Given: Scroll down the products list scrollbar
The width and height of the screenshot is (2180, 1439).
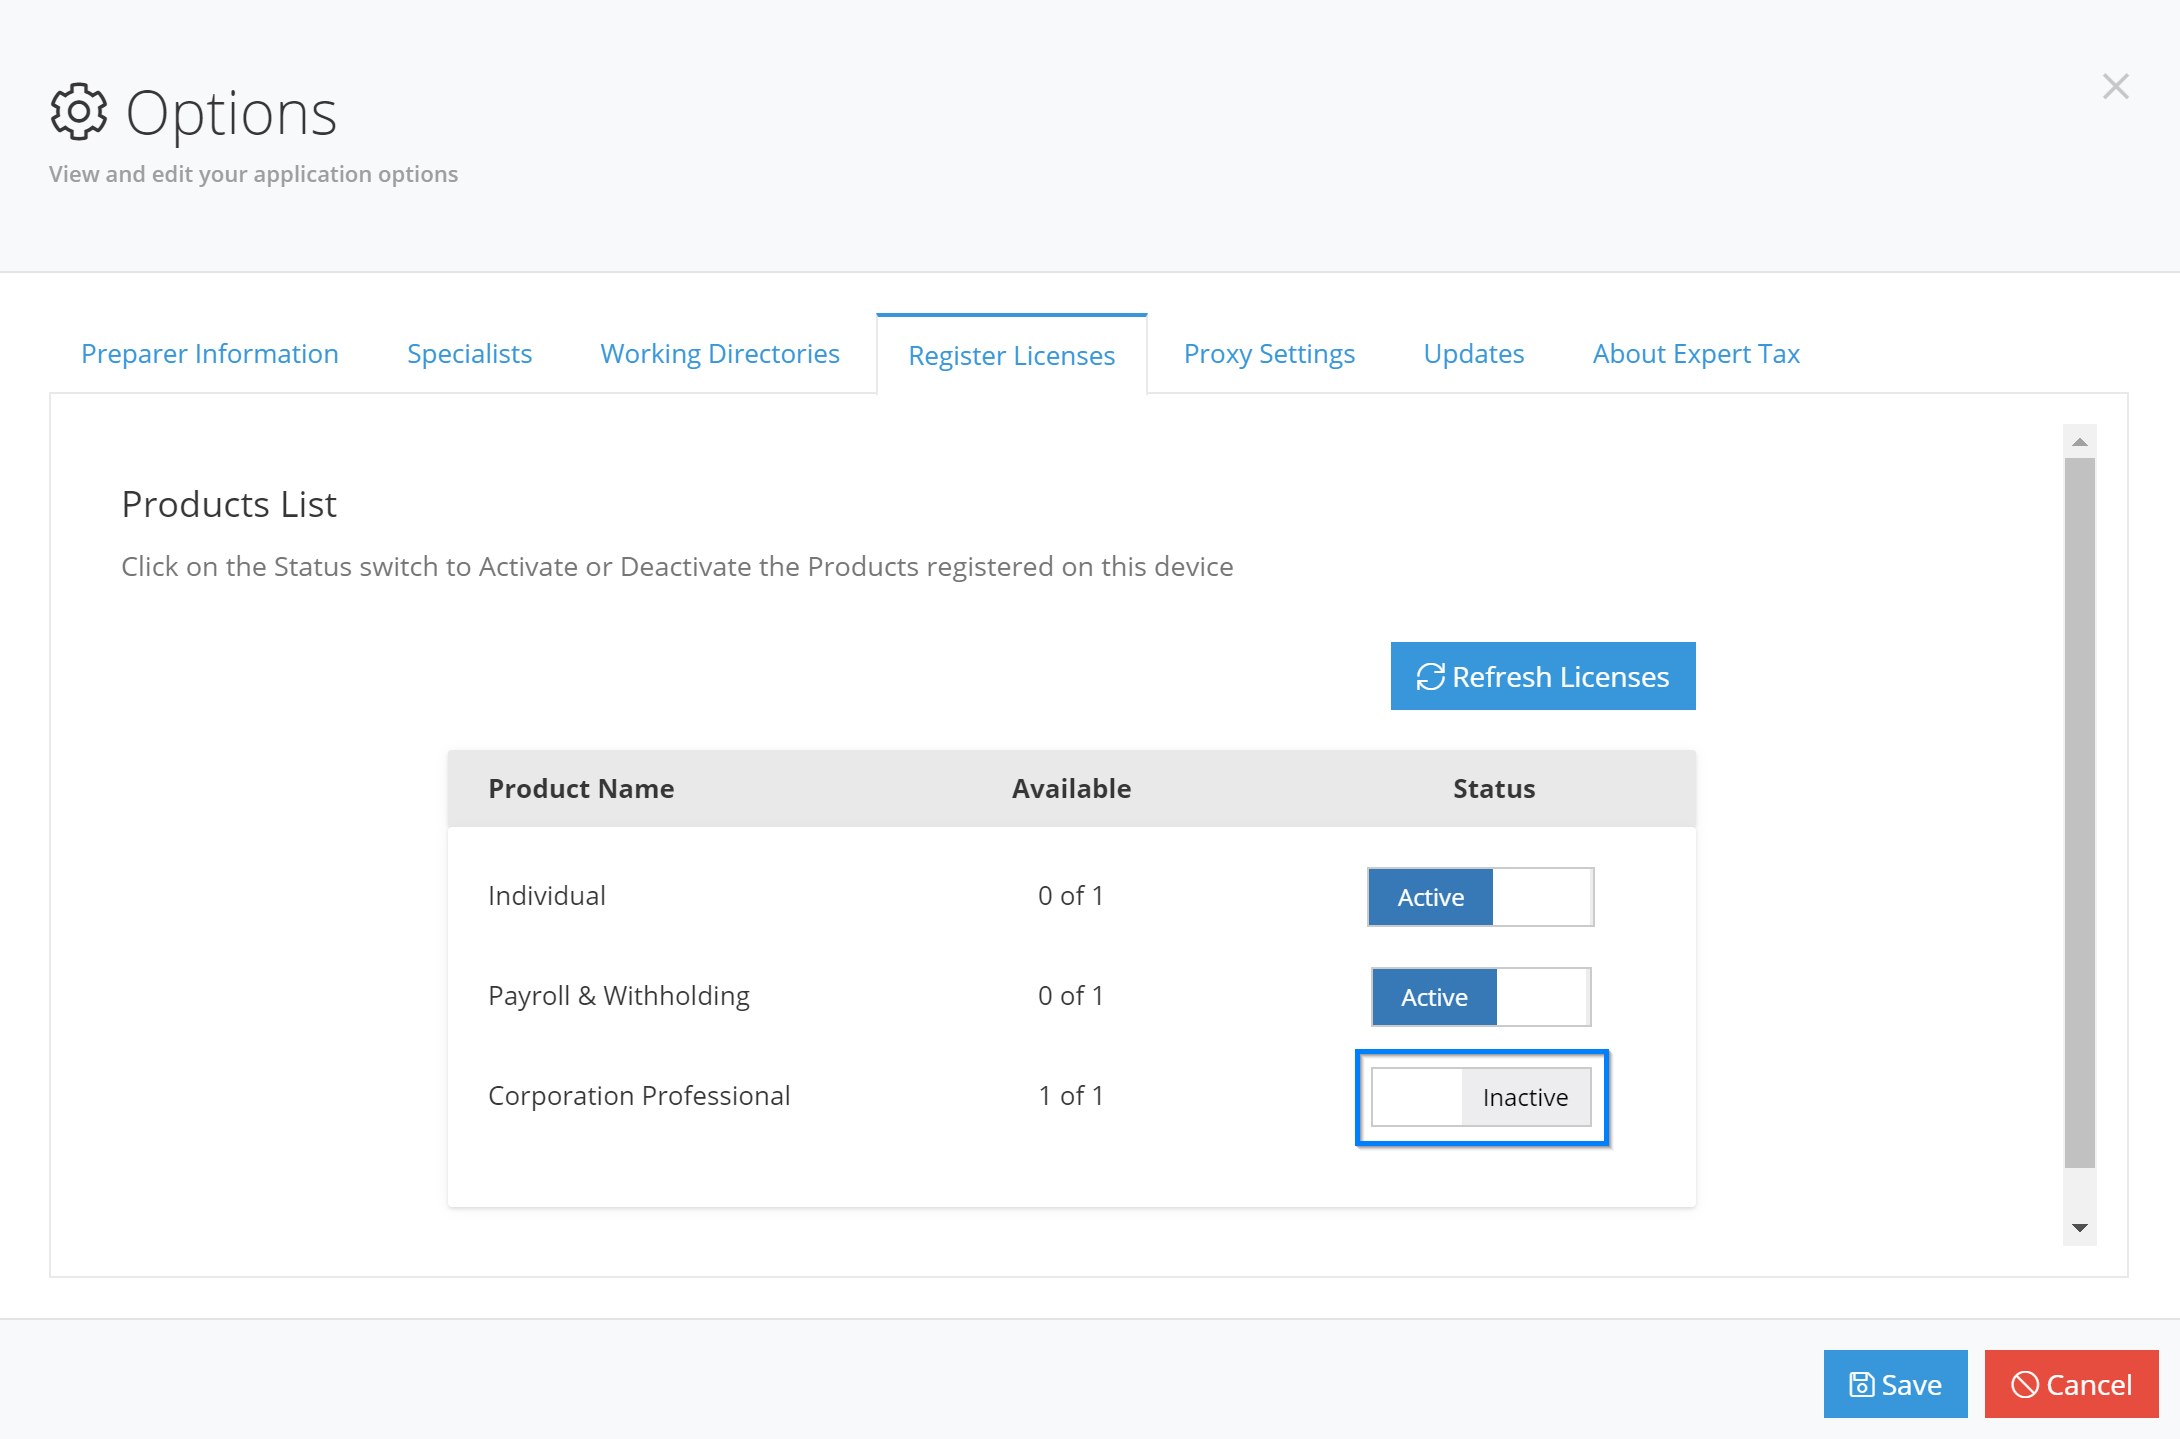Looking at the screenshot, I should [2077, 1230].
